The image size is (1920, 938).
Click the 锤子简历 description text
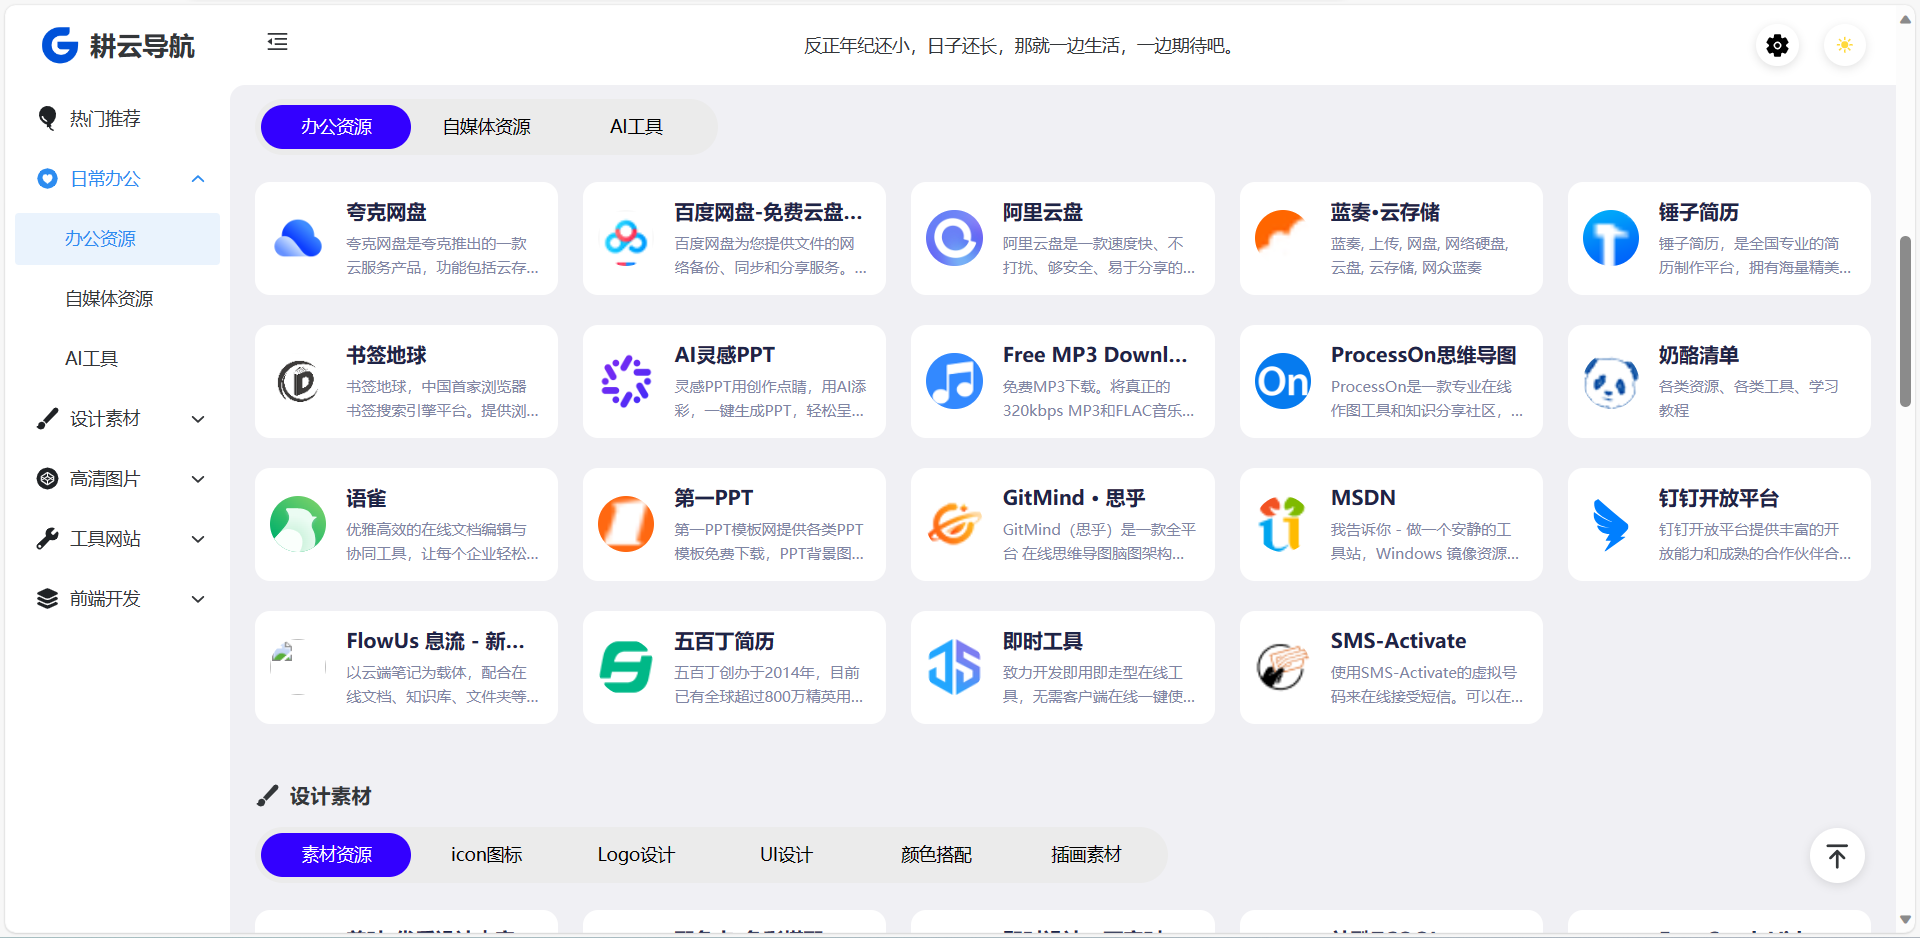tap(1754, 255)
